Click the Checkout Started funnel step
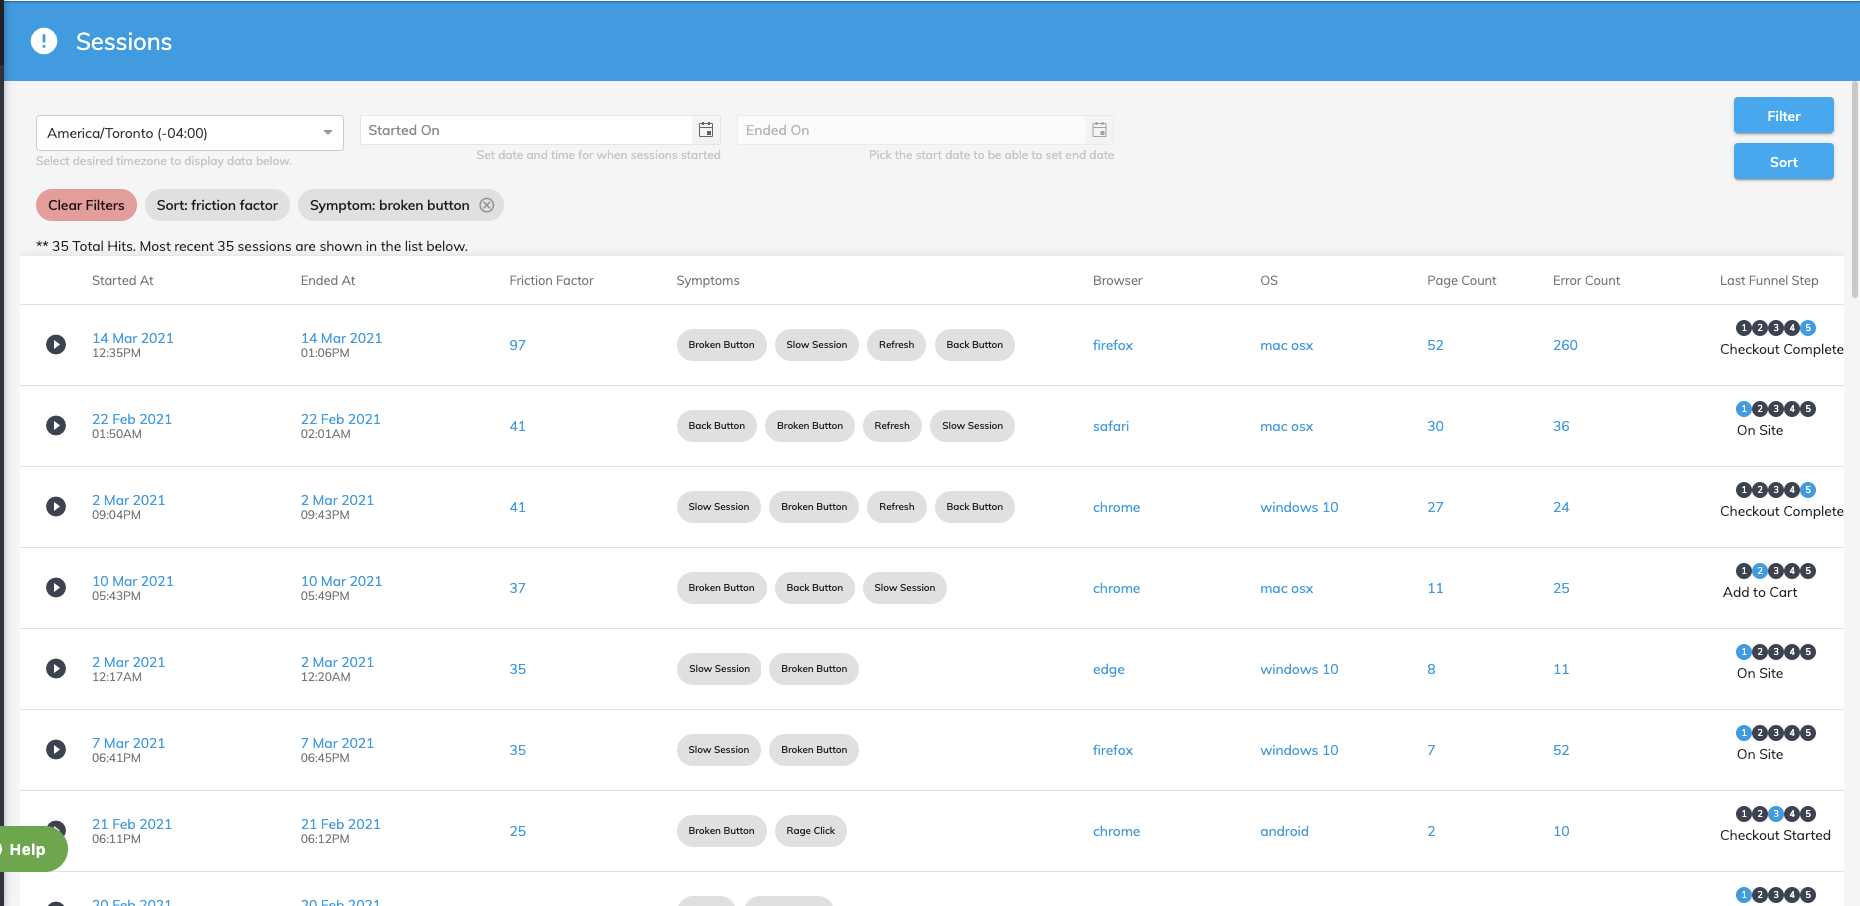Viewport: 1860px width, 906px height. (1775, 835)
